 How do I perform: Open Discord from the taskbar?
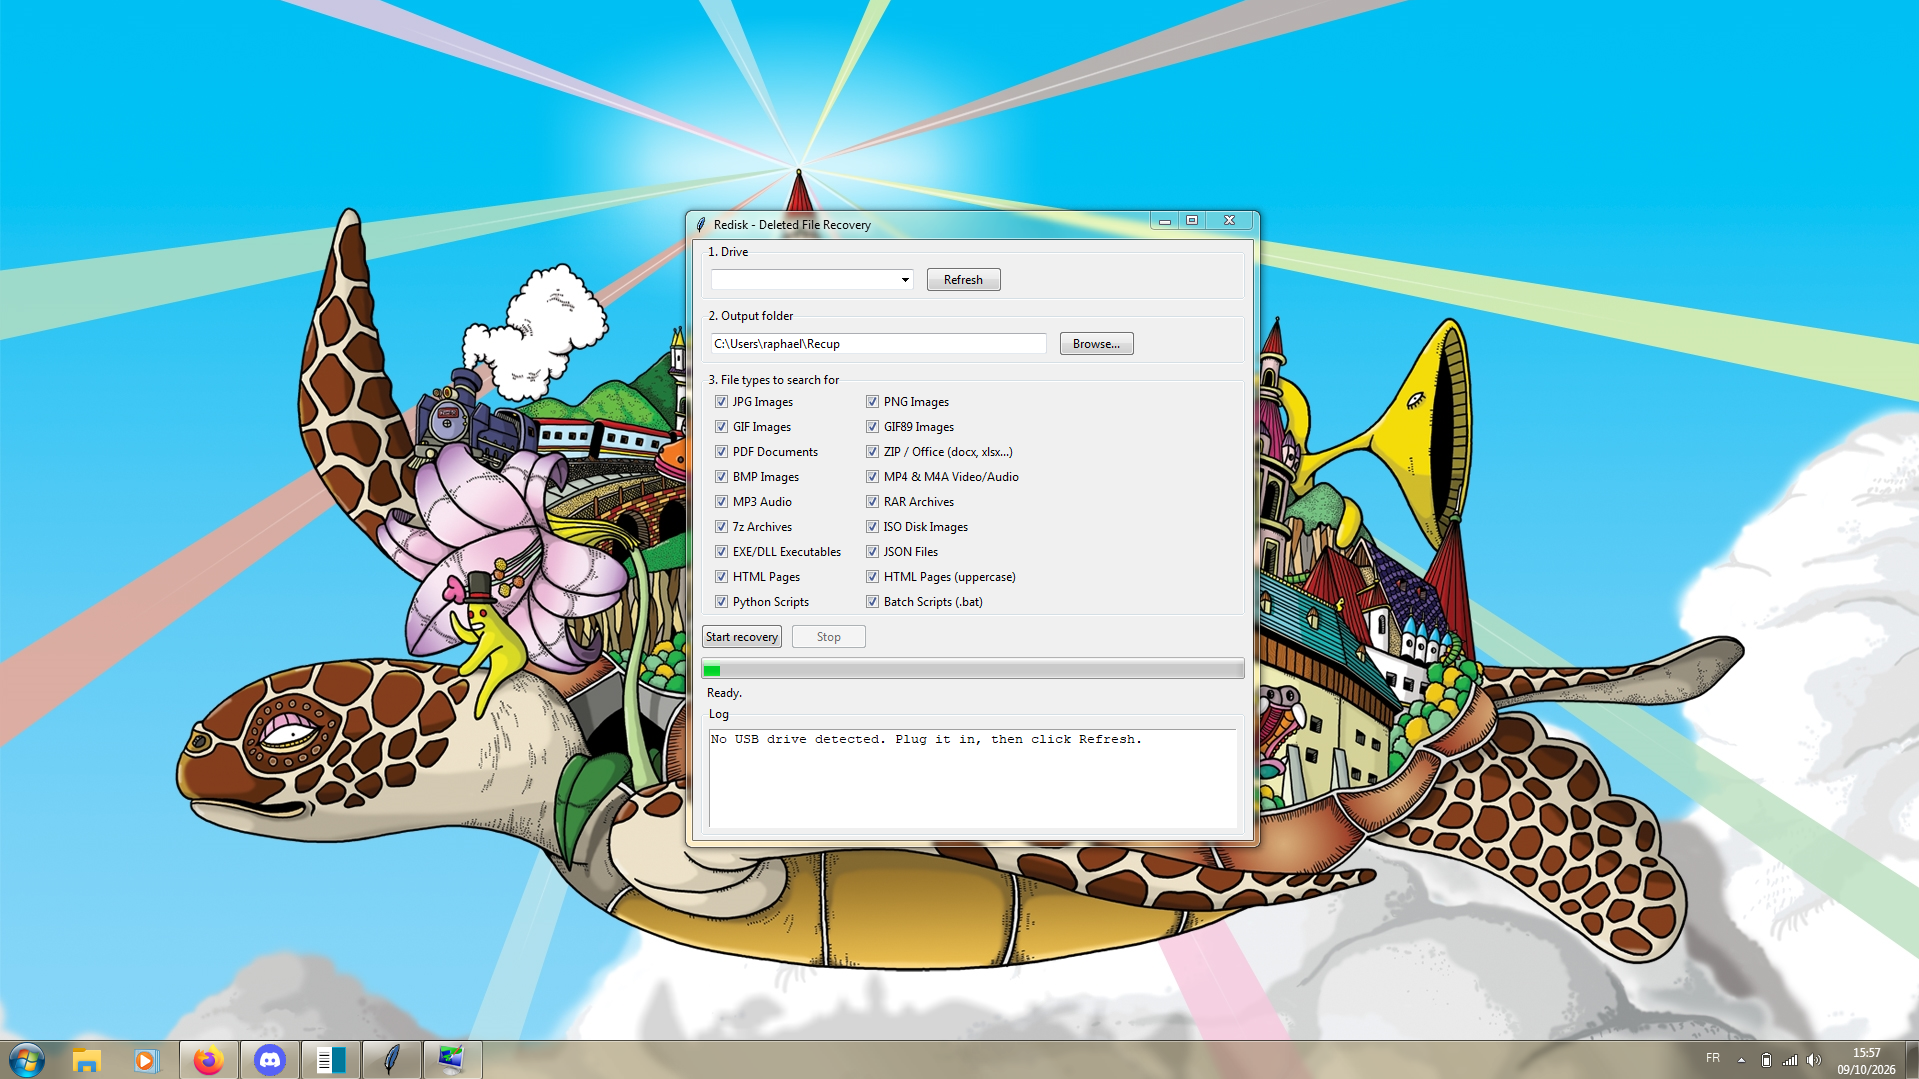[x=269, y=1060]
